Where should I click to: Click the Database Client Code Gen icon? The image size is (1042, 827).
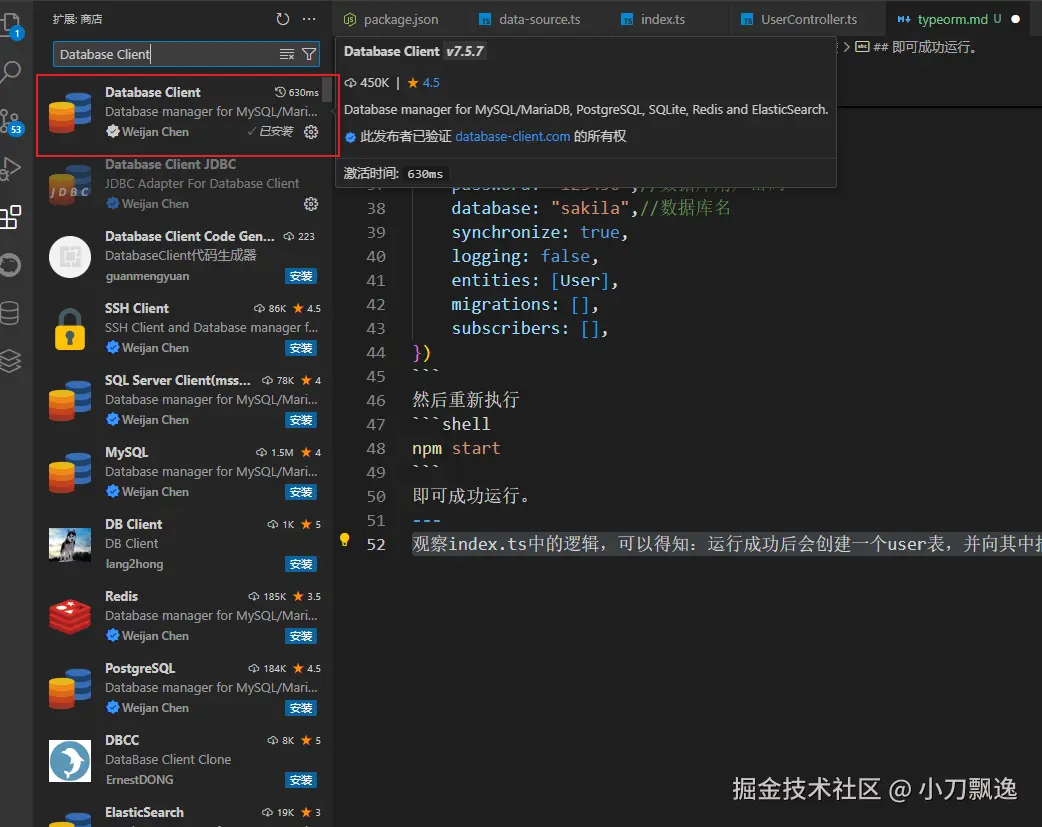coord(70,257)
